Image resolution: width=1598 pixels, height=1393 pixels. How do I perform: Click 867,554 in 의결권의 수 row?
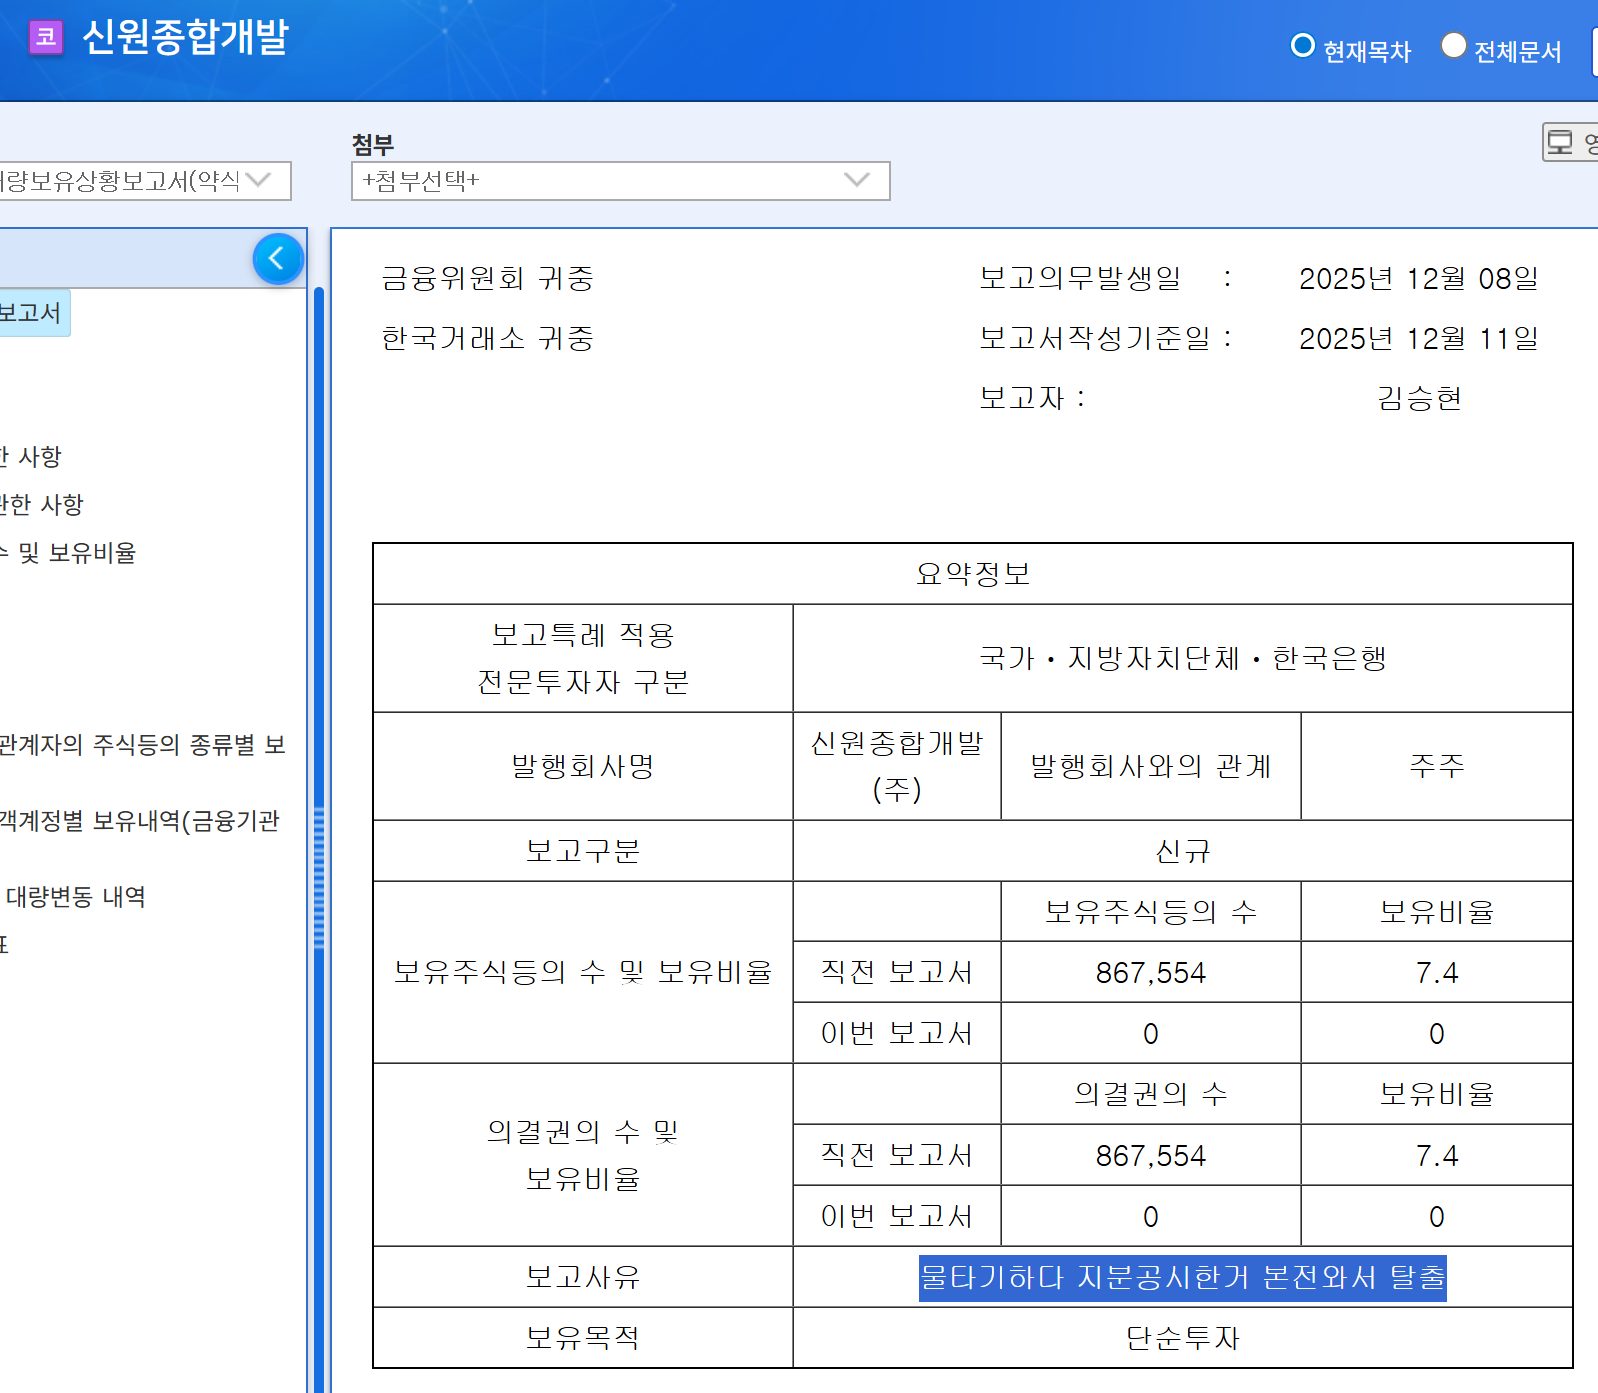[1151, 1155]
